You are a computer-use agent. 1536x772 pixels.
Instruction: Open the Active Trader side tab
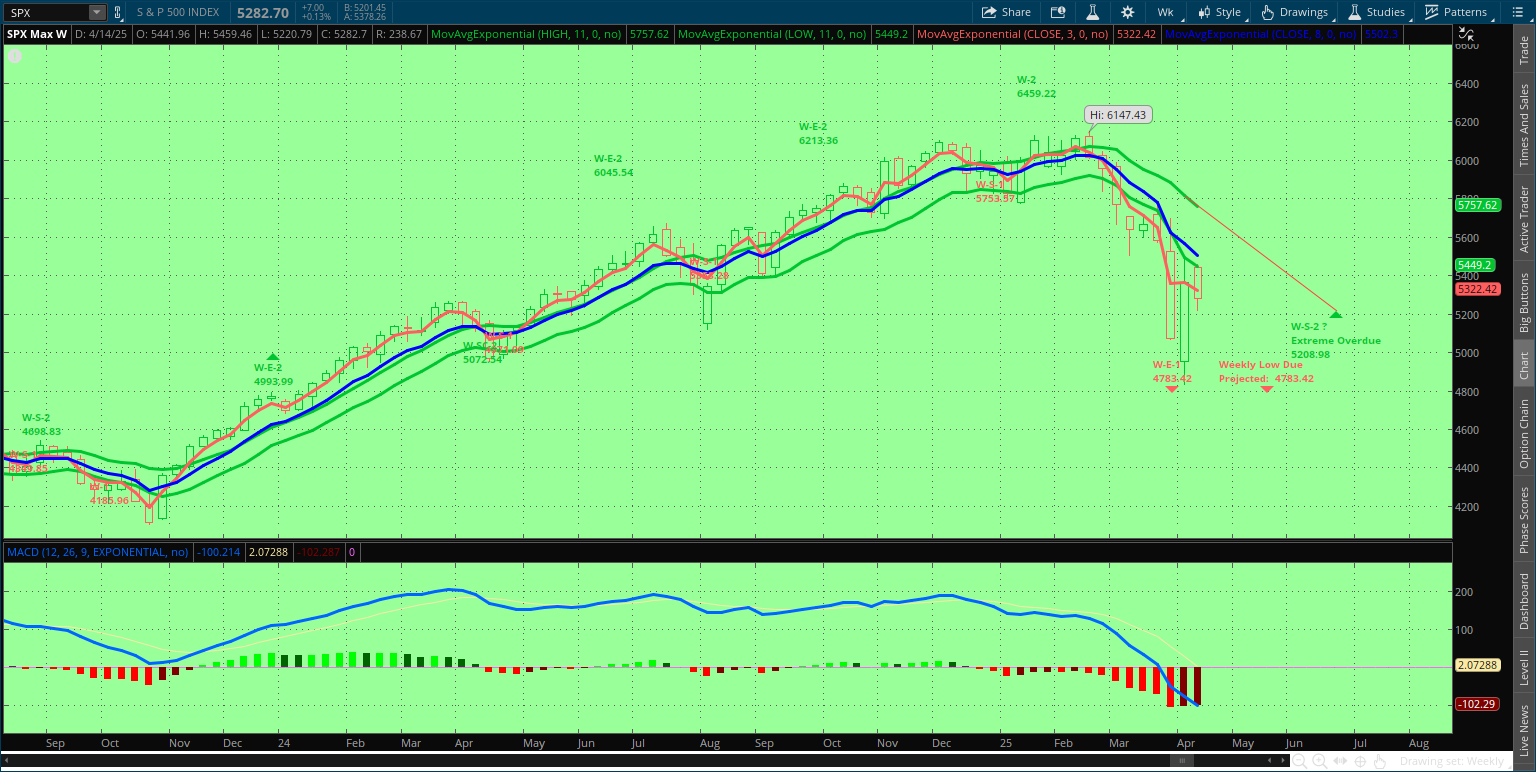click(x=1524, y=219)
